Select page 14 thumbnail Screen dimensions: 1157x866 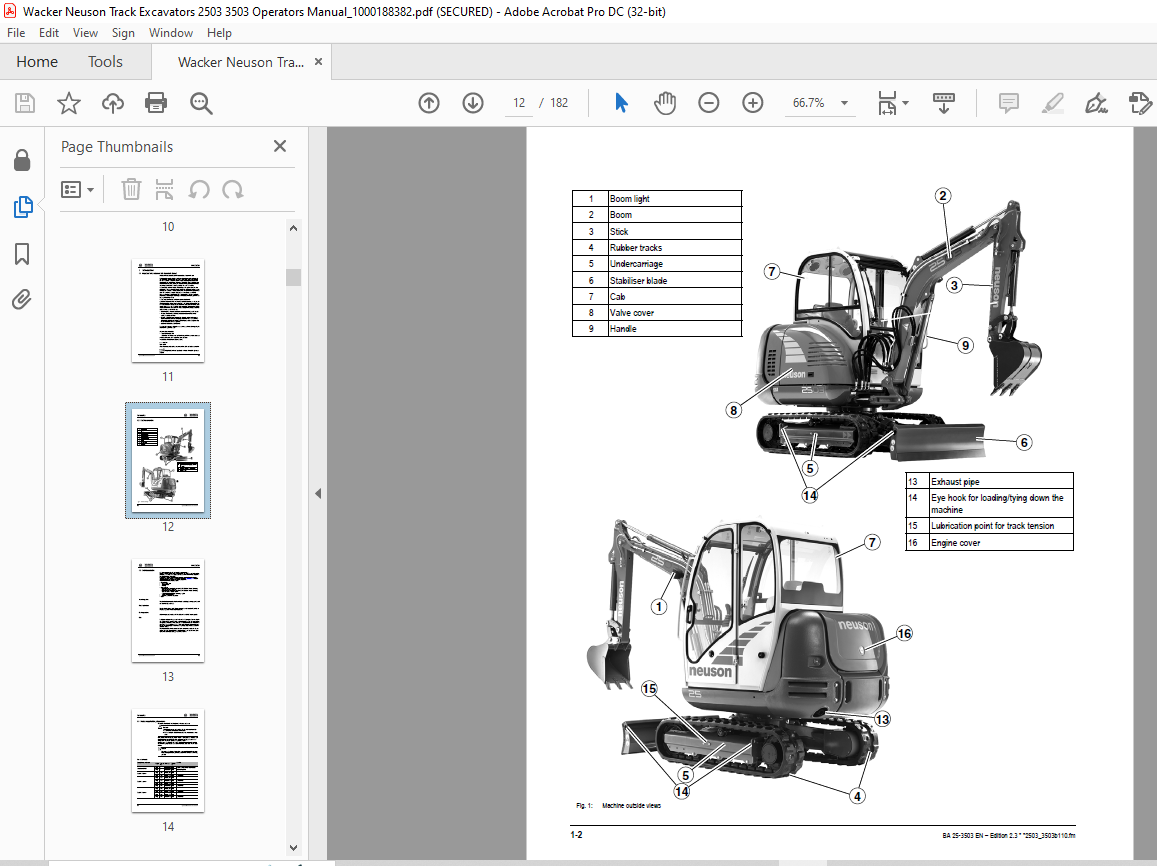pos(167,761)
